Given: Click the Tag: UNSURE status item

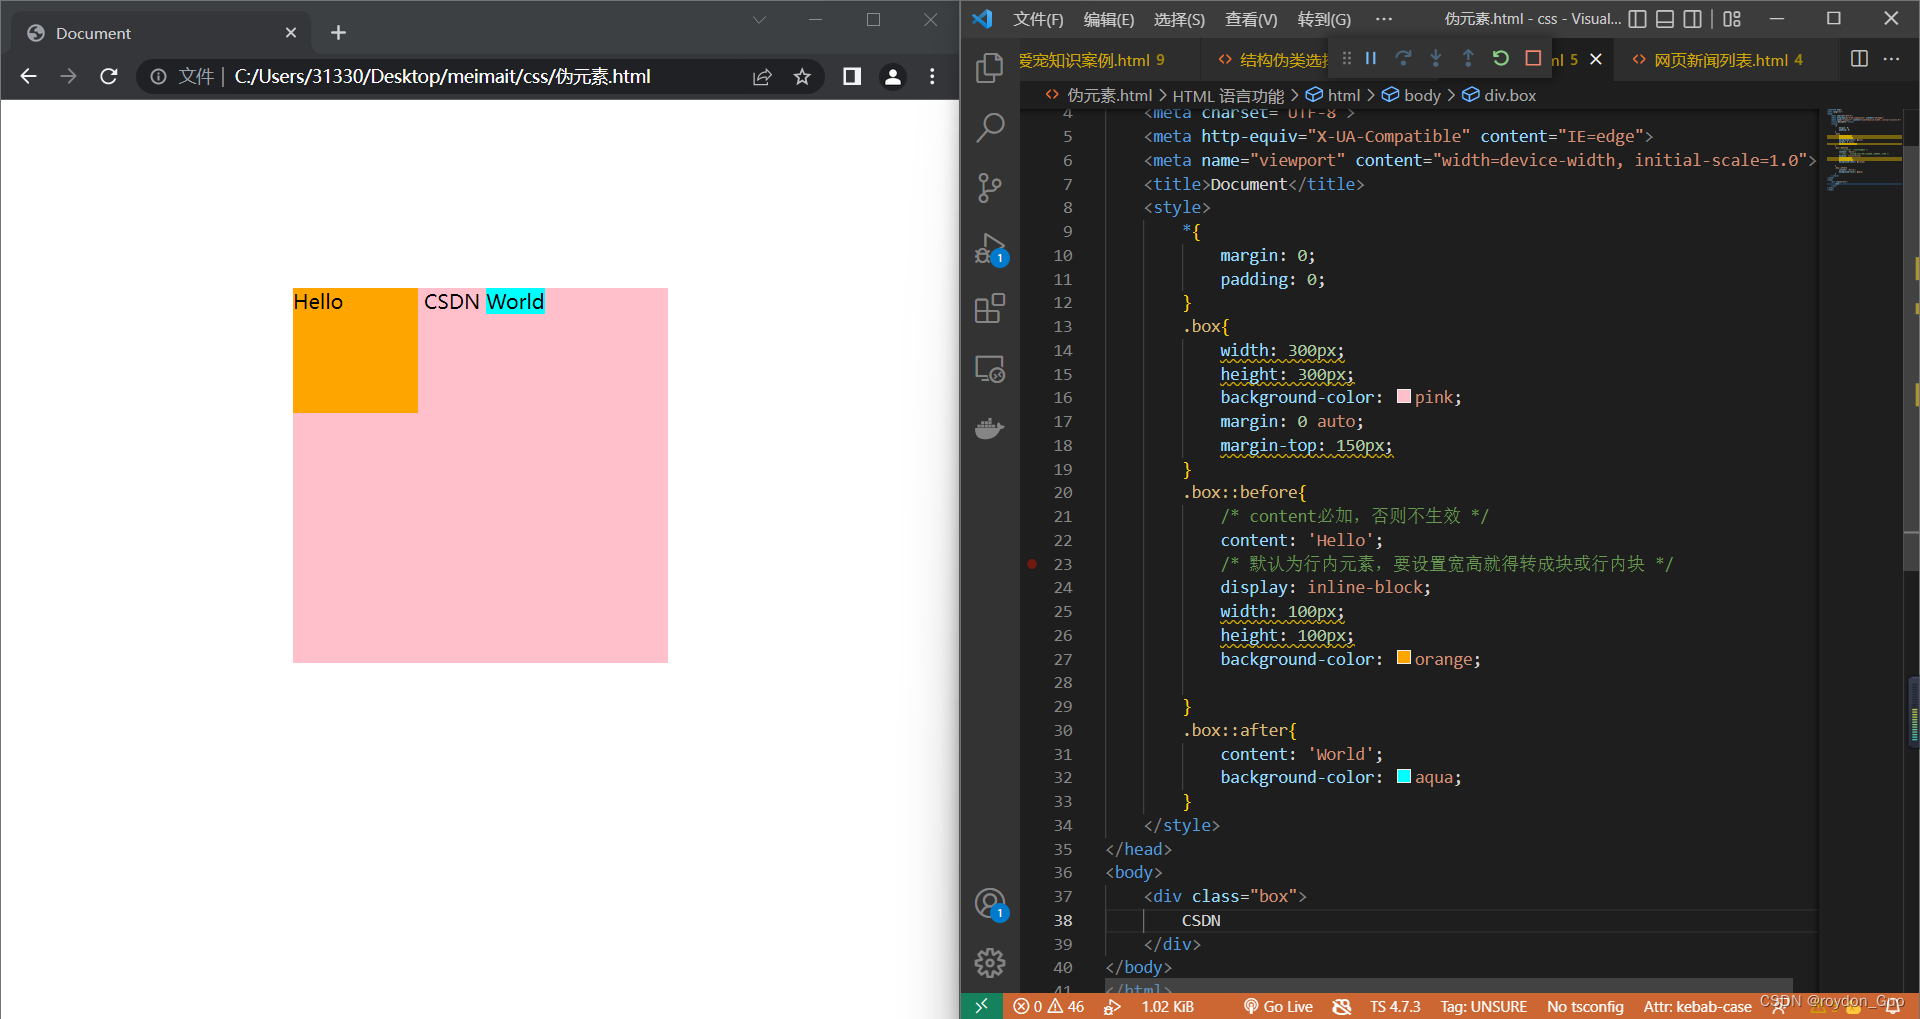Looking at the screenshot, I should pyautogui.click(x=1483, y=1006).
